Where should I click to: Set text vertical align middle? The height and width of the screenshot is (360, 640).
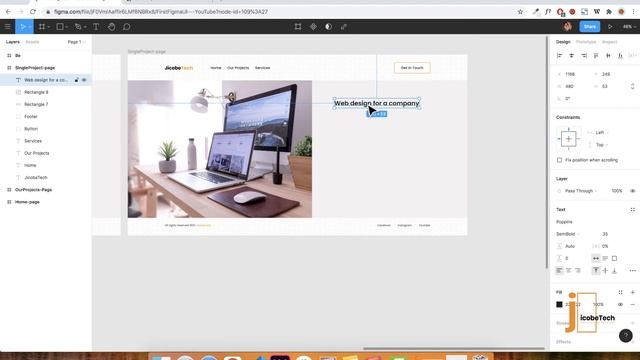(605, 271)
